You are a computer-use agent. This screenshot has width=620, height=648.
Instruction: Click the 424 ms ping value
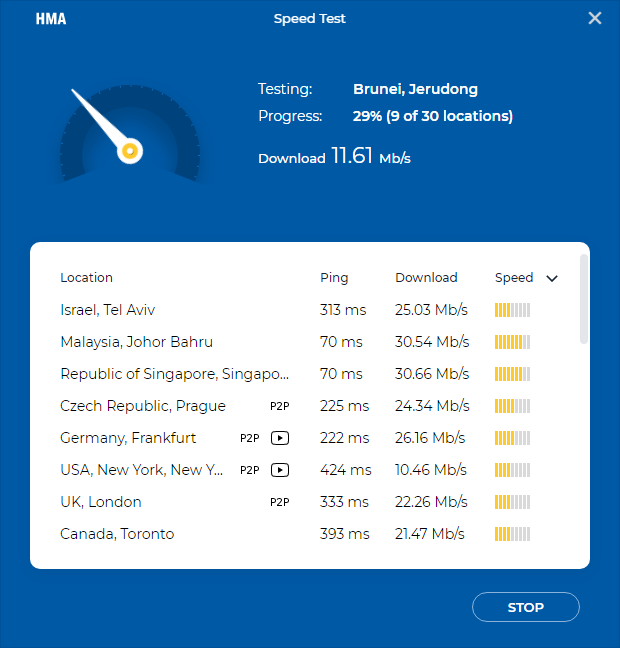[x=346, y=470]
